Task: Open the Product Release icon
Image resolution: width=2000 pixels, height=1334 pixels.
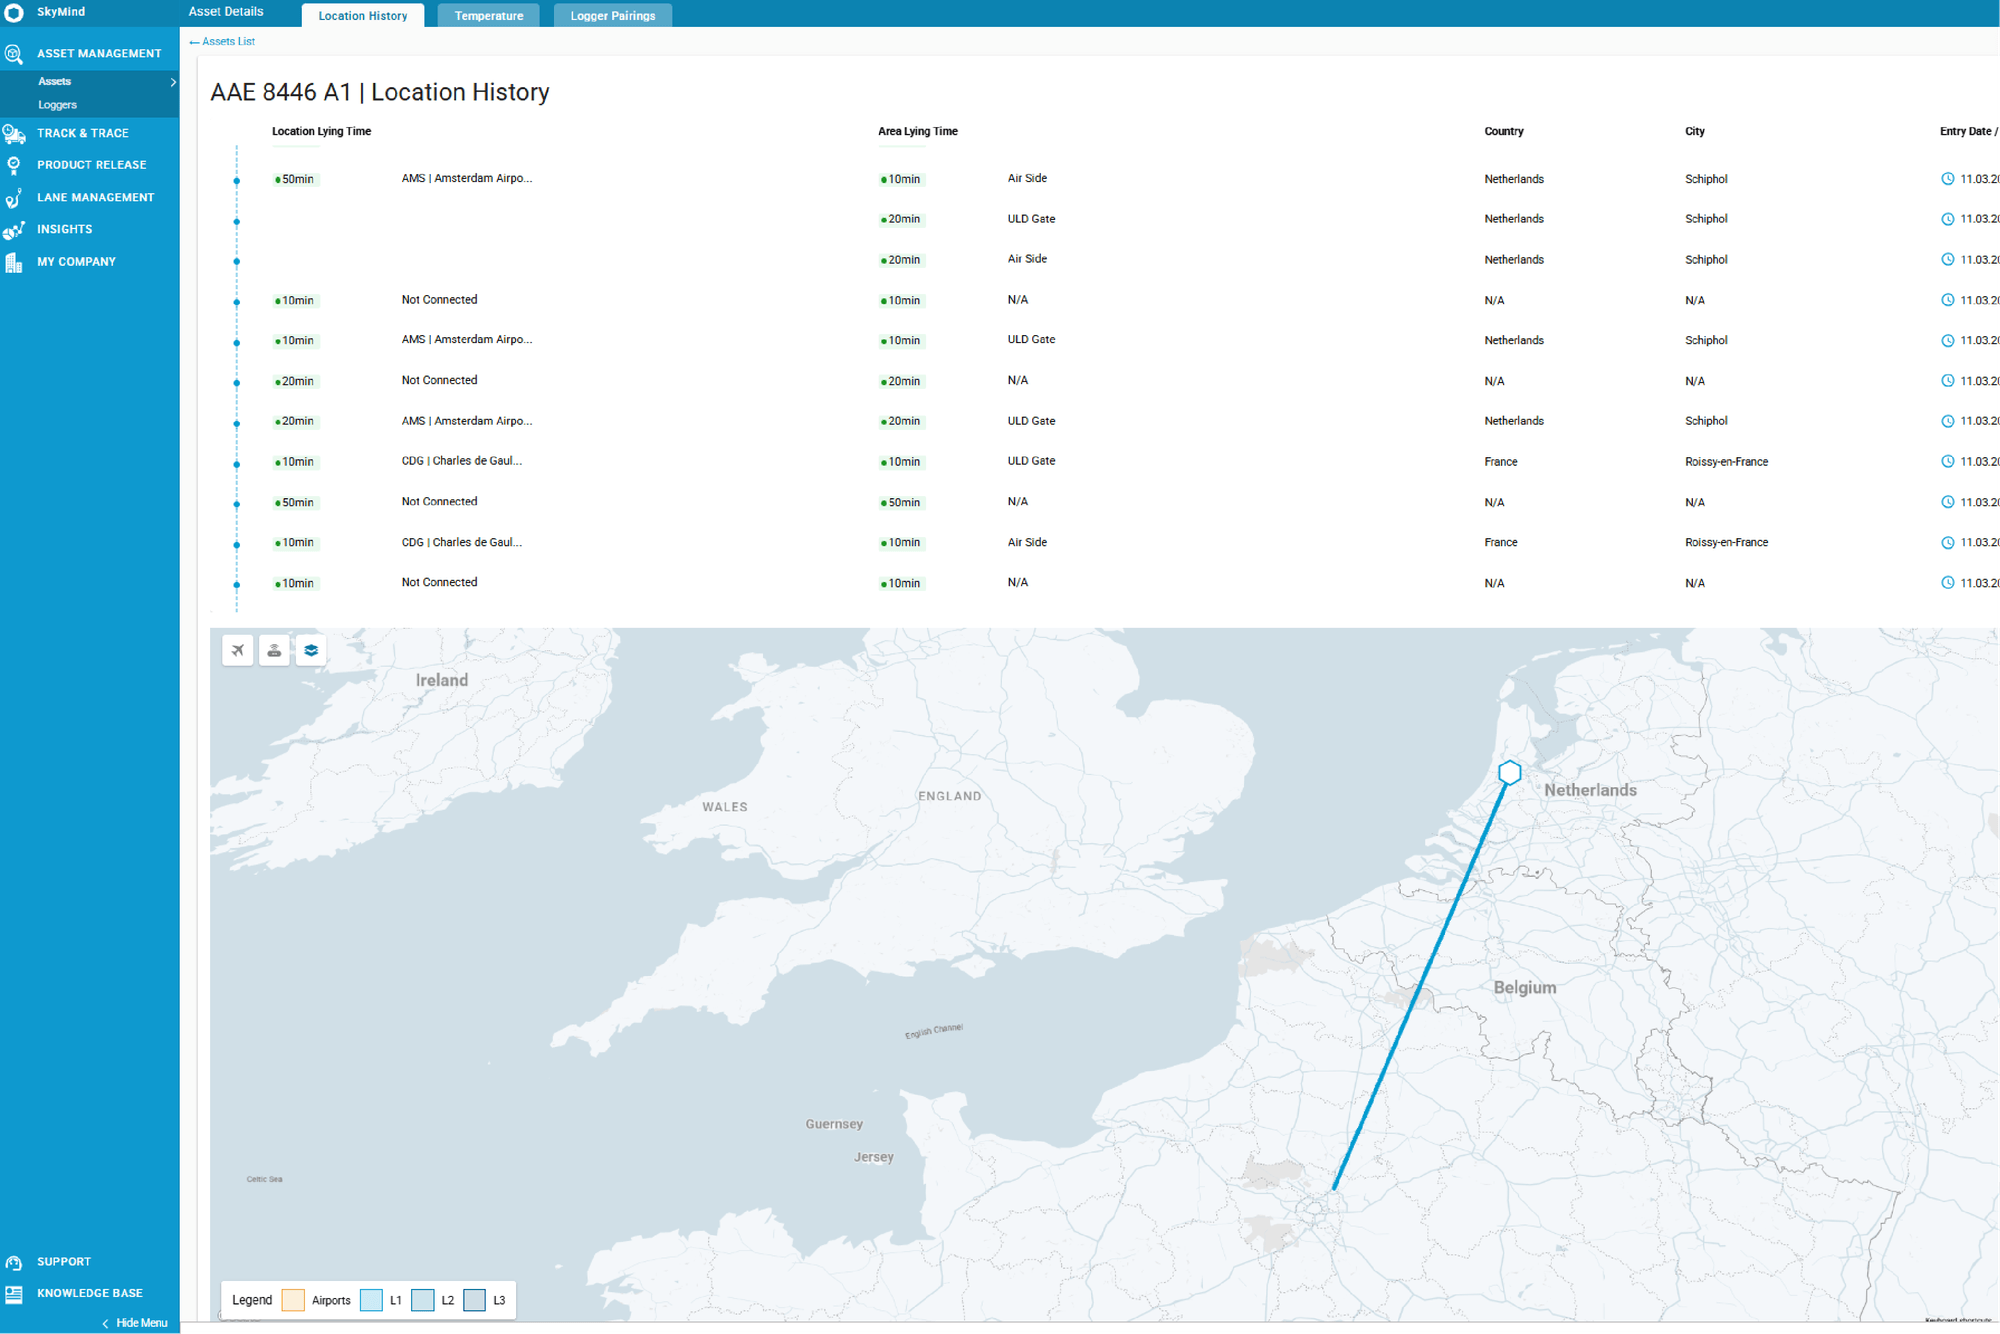Action: click(14, 165)
